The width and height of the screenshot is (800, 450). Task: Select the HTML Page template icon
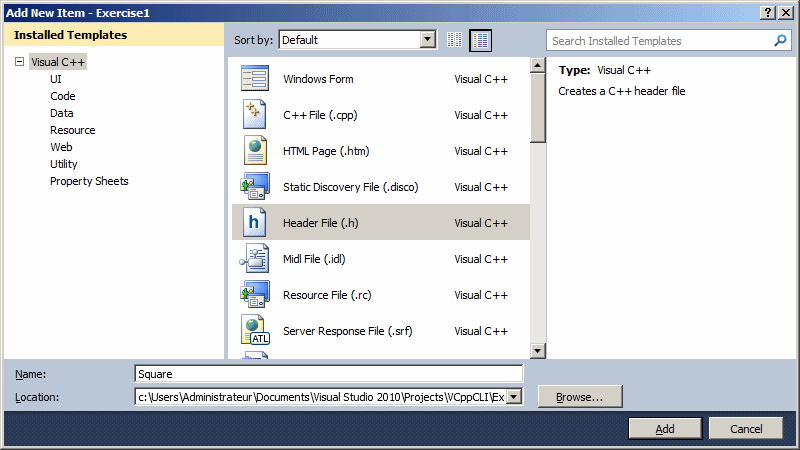(x=255, y=151)
